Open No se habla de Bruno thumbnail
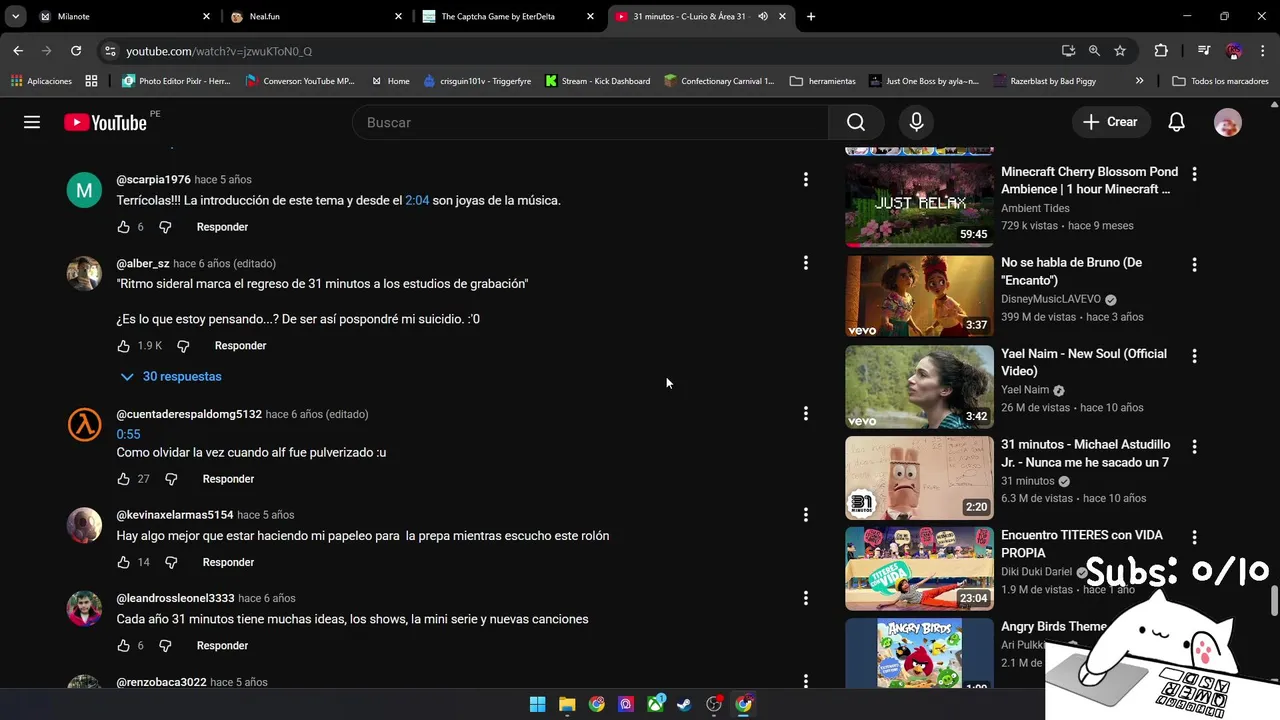The width and height of the screenshot is (1280, 720). [x=920, y=296]
